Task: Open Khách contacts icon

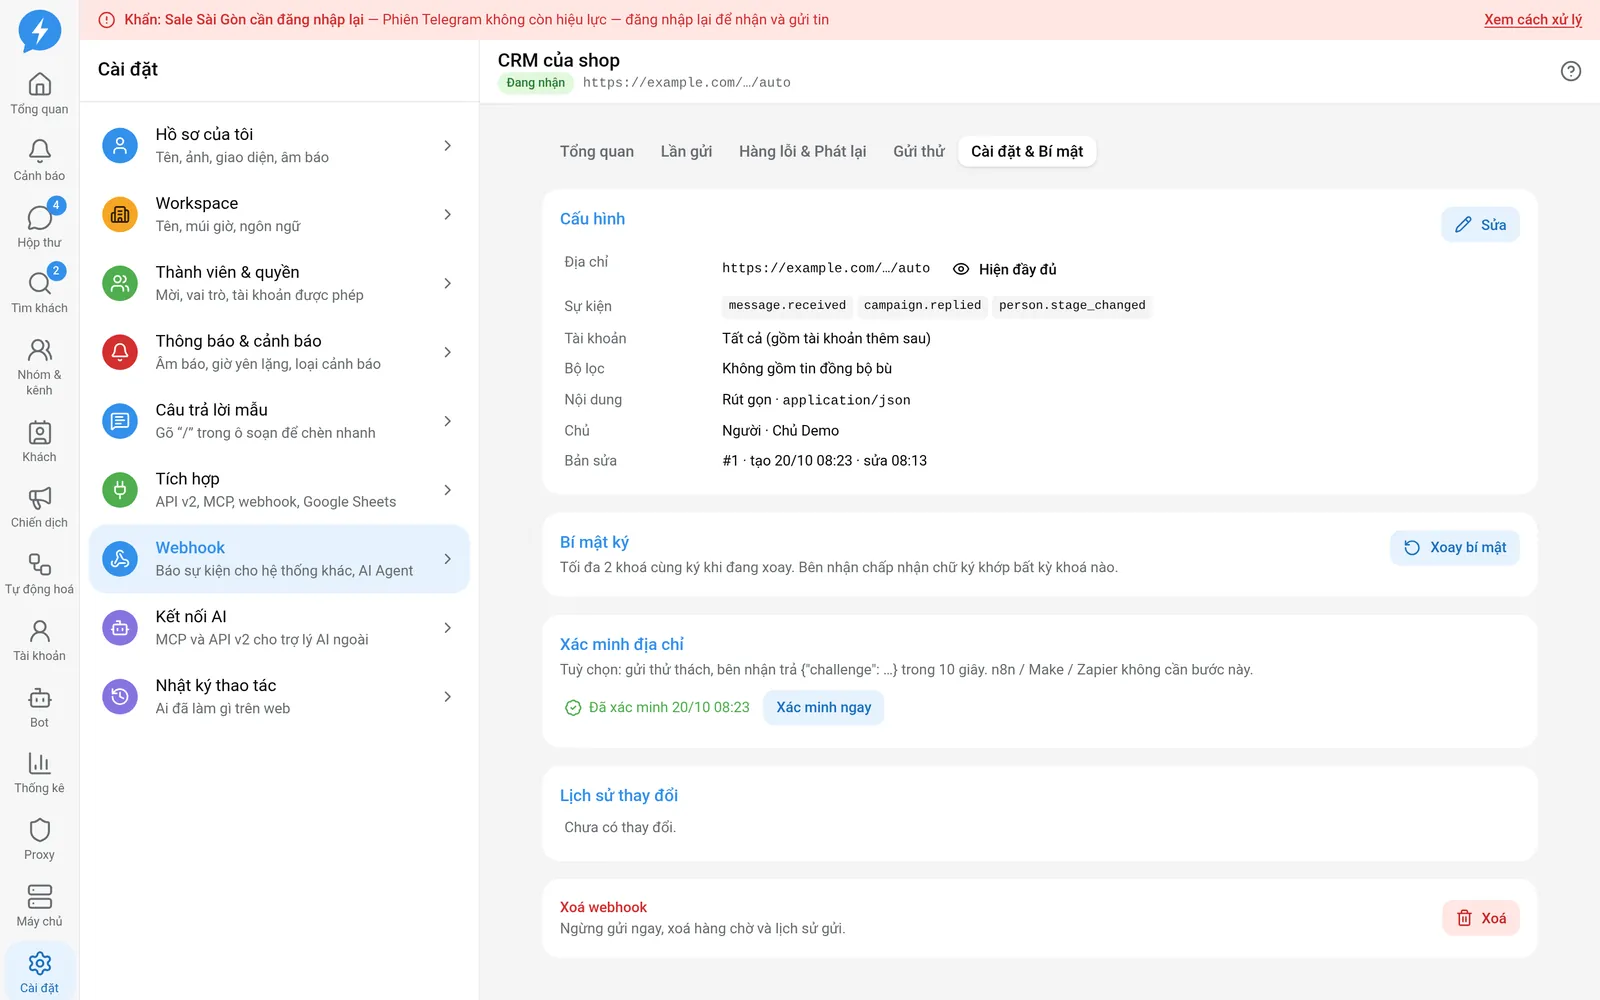Action: [x=40, y=441]
